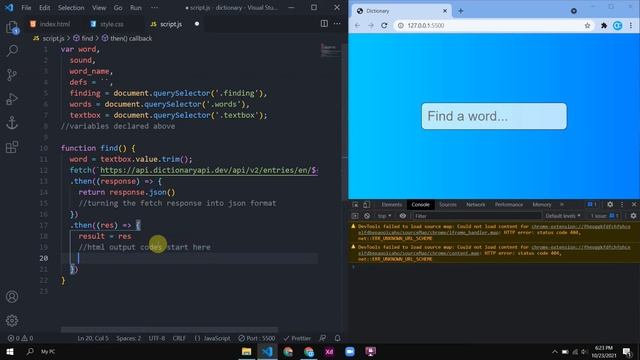This screenshot has height=360, width=640.
Task: Click Chrome's back arrow
Action: pos(358,25)
